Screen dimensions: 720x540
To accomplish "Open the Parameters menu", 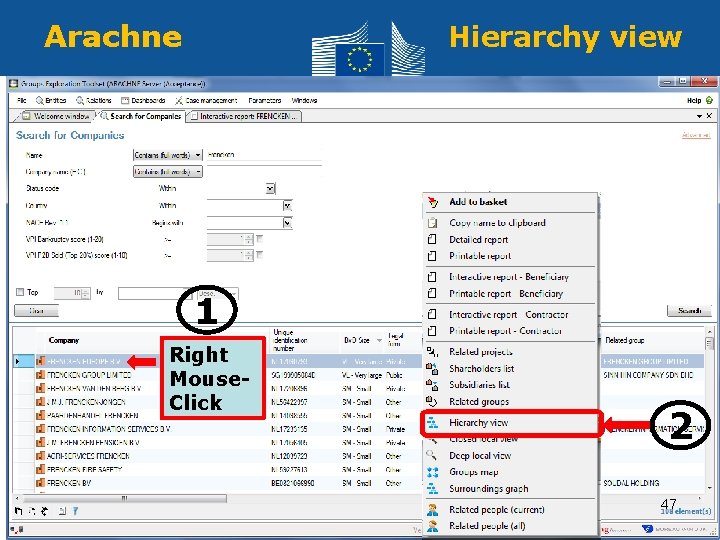I will click(264, 100).
